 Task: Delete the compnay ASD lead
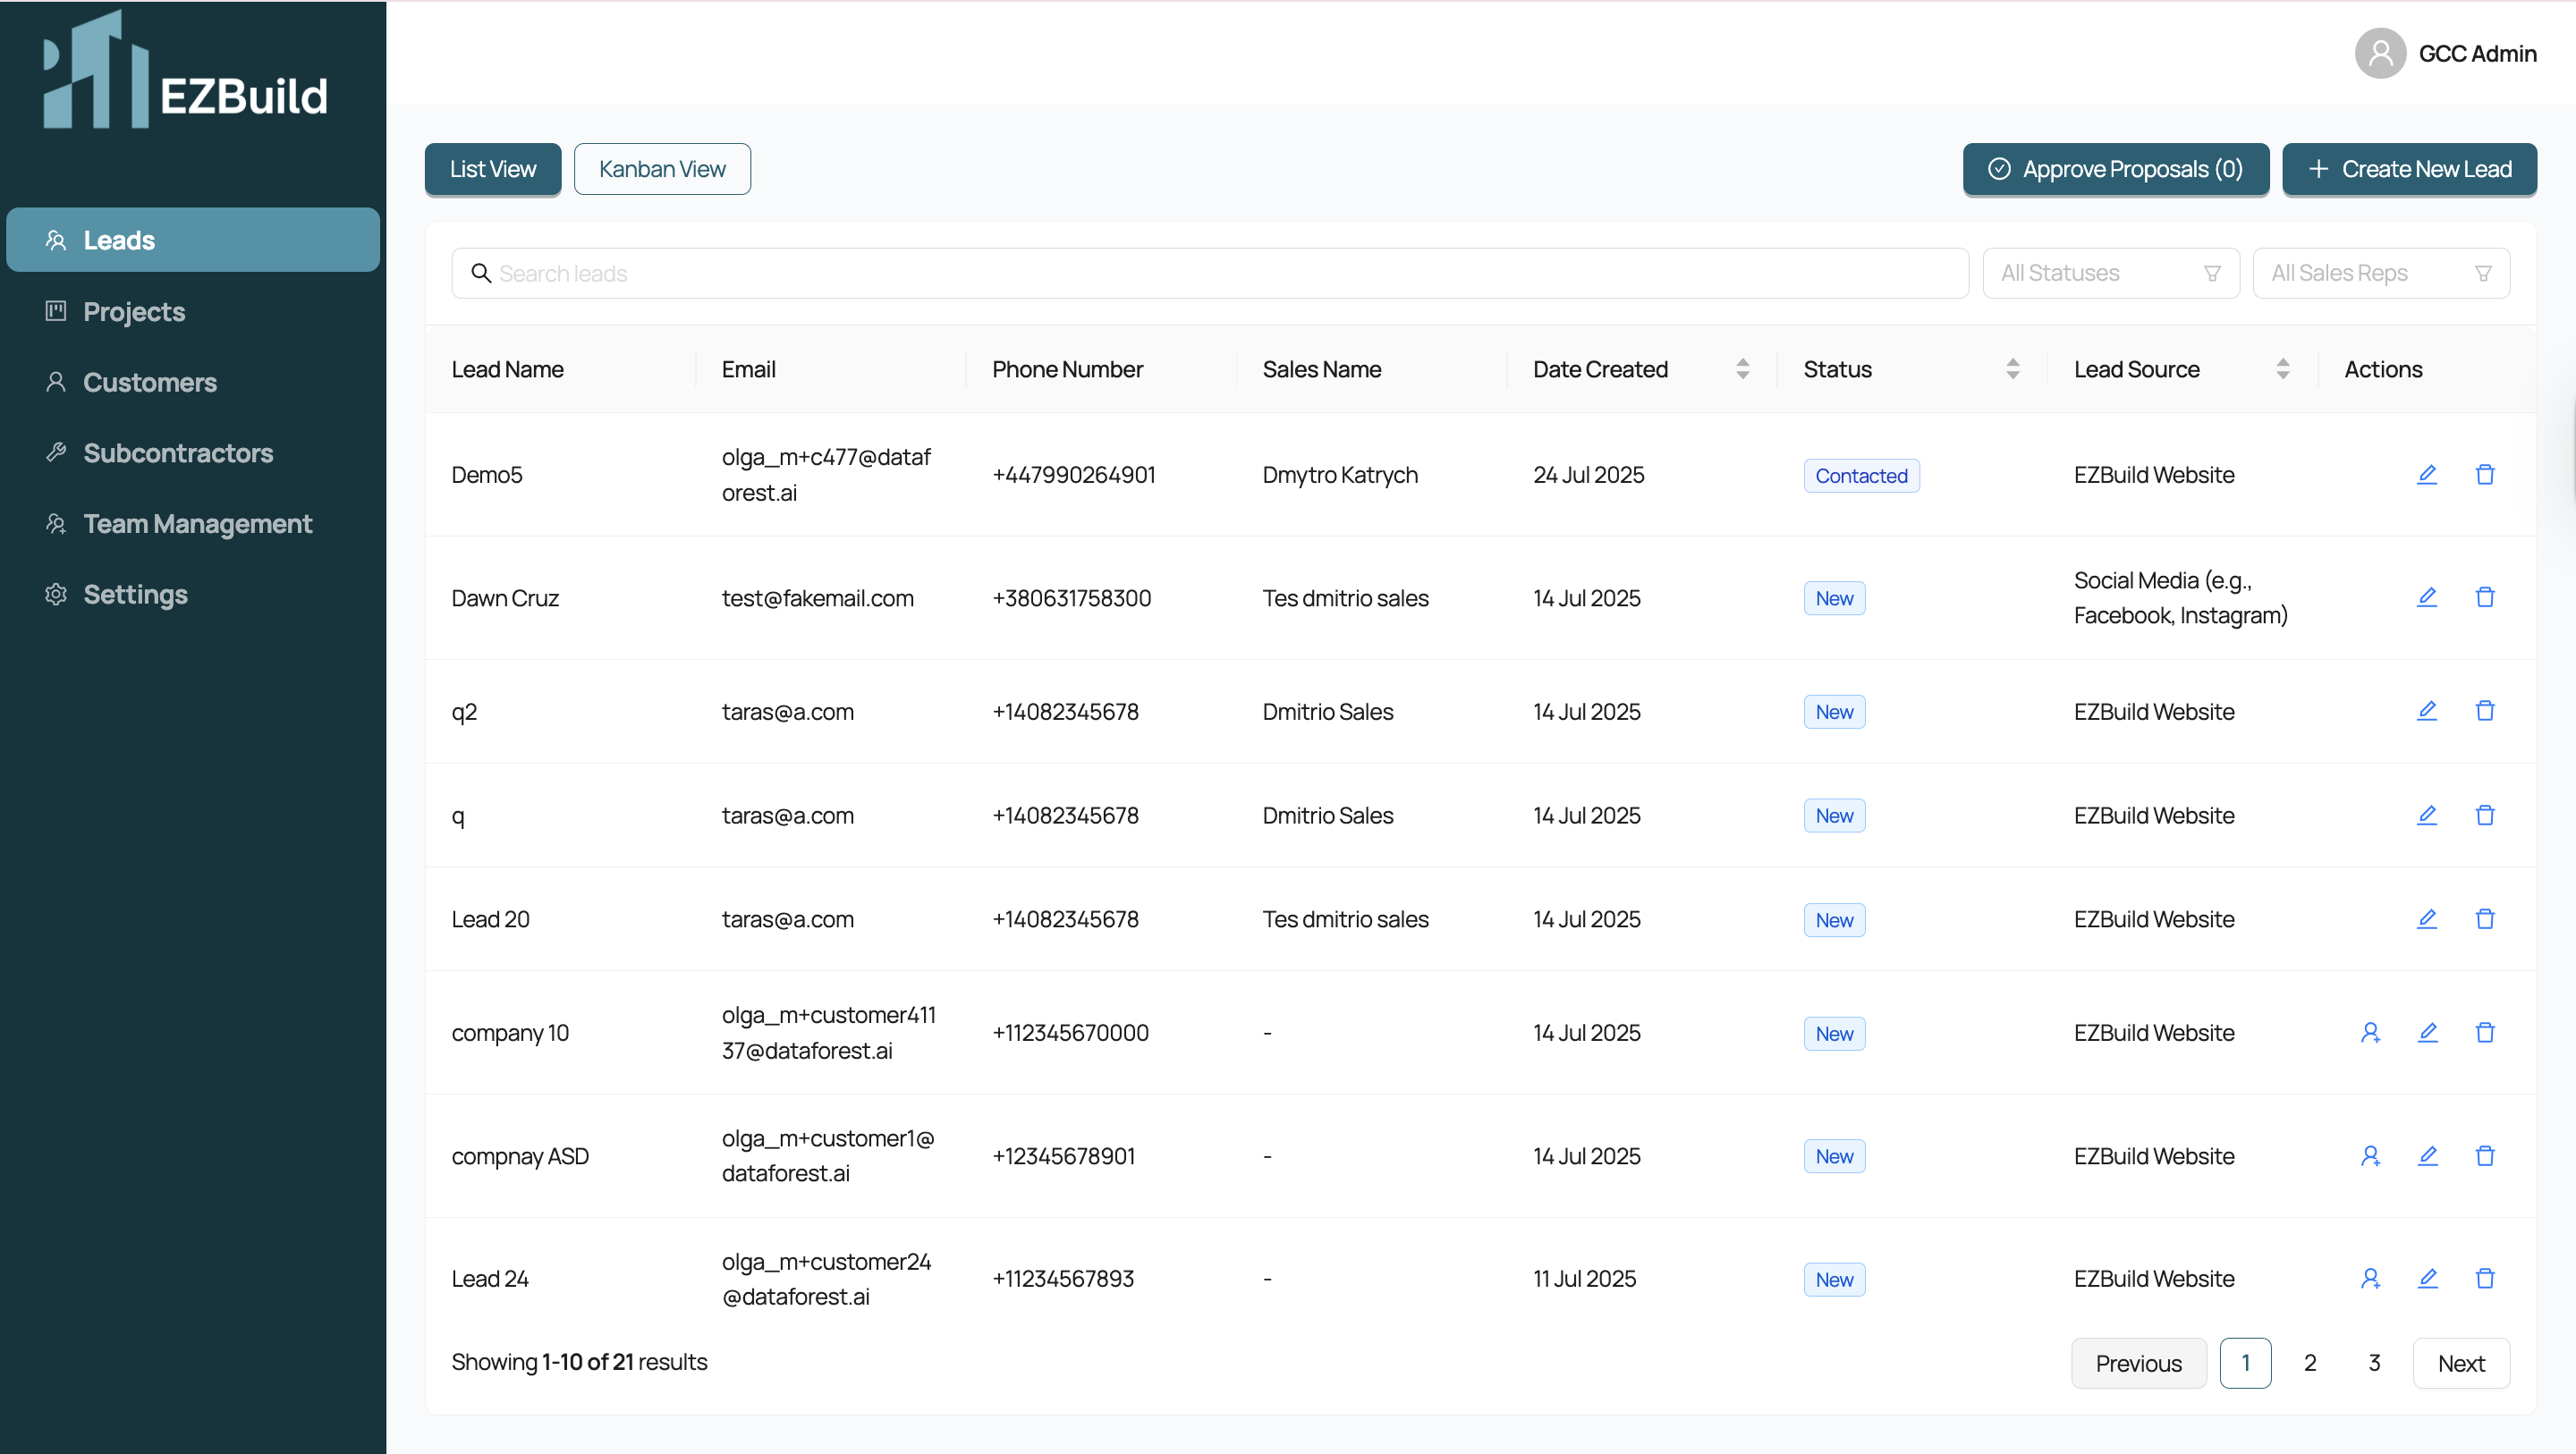(x=2485, y=1156)
